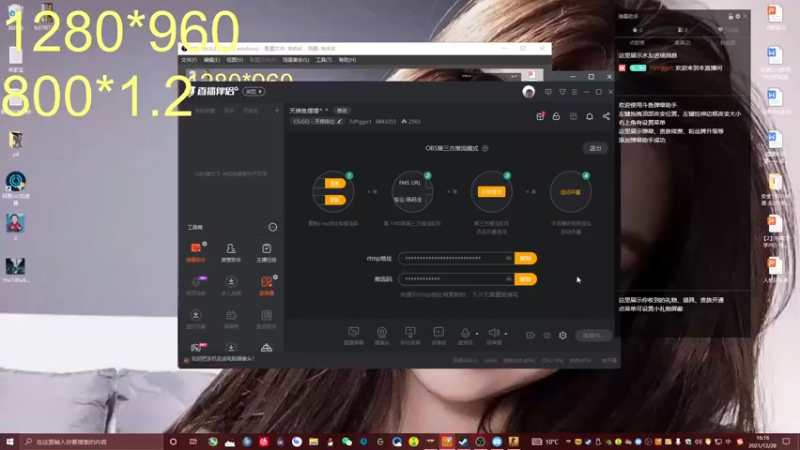Open the tool icon with purple badge
The height and width of the screenshot is (450, 800).
tap(195, 285)
